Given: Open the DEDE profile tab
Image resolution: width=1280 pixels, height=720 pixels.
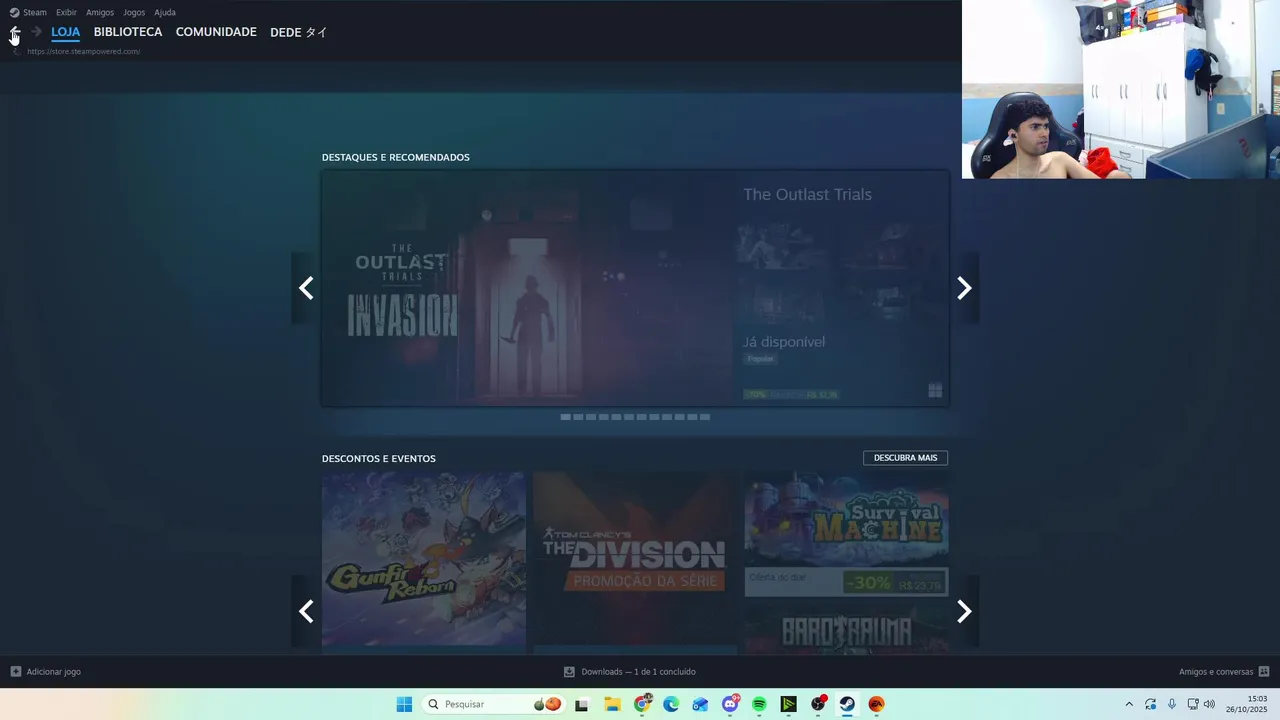Looking at the screenshot, I should tap(299, 32).
